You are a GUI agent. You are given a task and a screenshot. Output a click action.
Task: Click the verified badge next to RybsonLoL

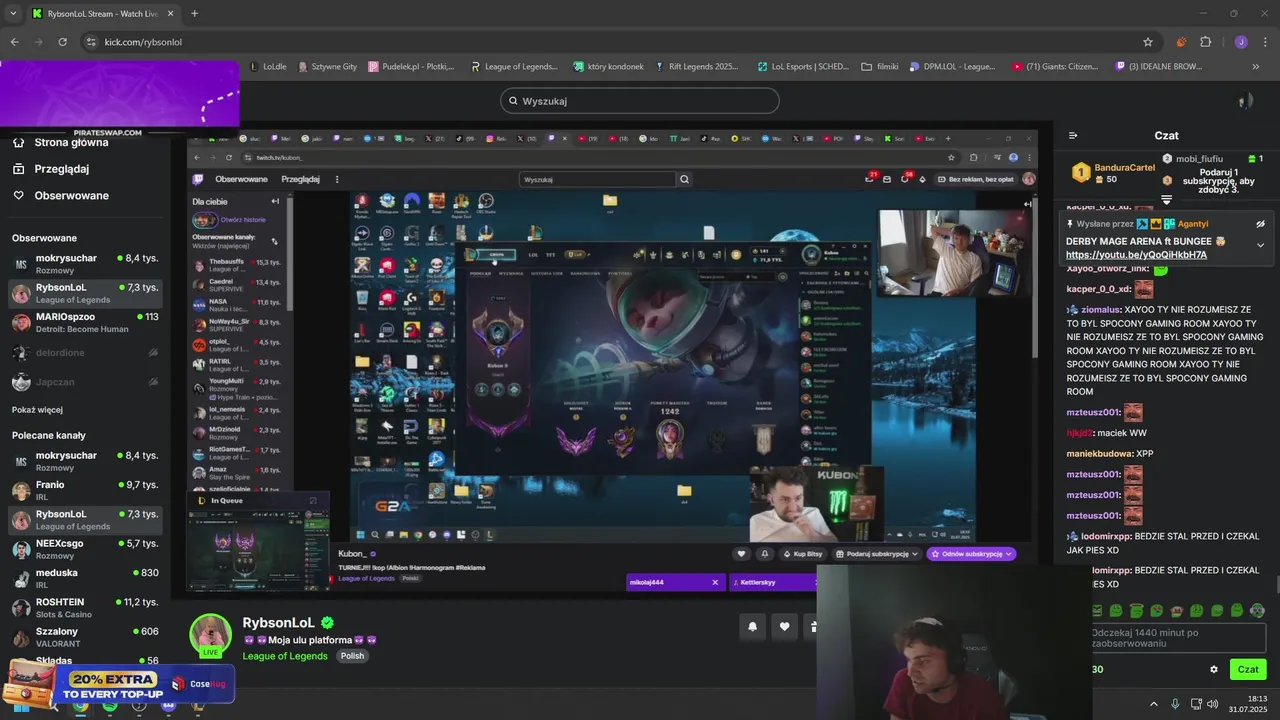(x=327, y=623)
